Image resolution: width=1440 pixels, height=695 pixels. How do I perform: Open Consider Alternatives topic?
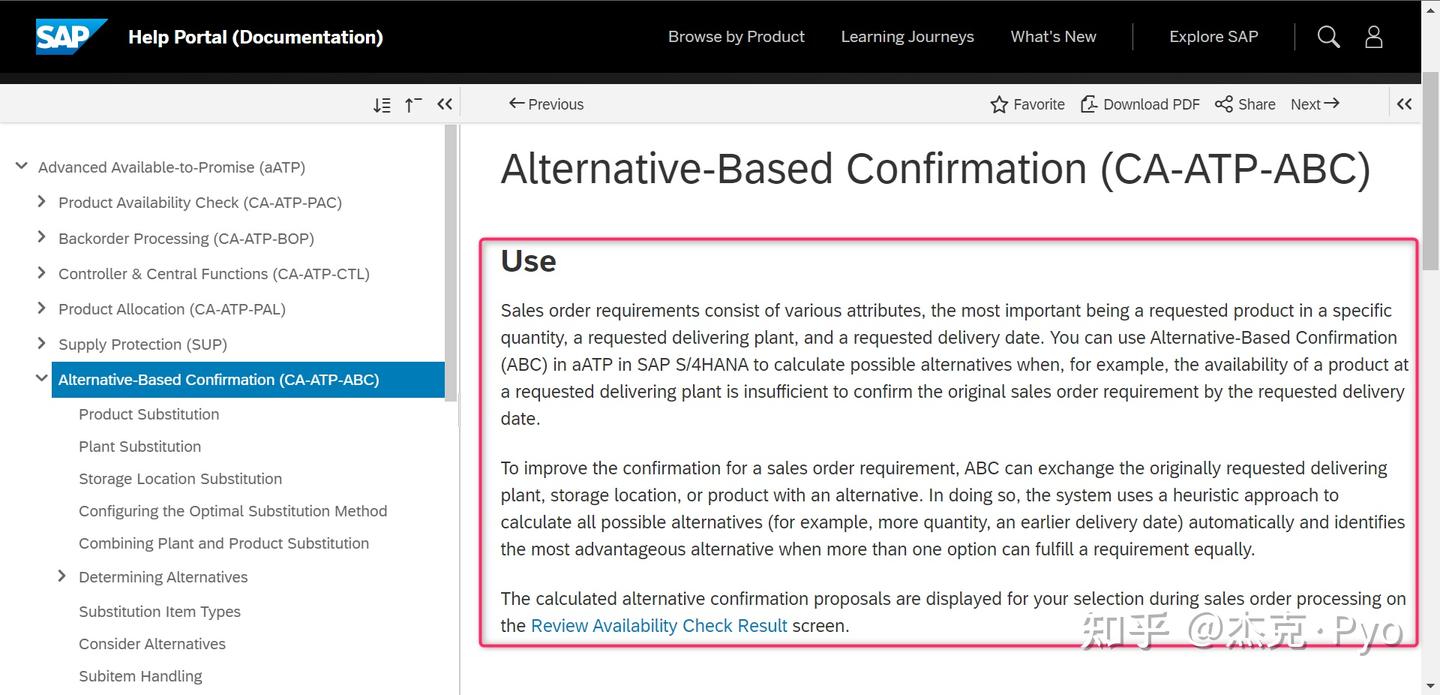click(152, 644)
